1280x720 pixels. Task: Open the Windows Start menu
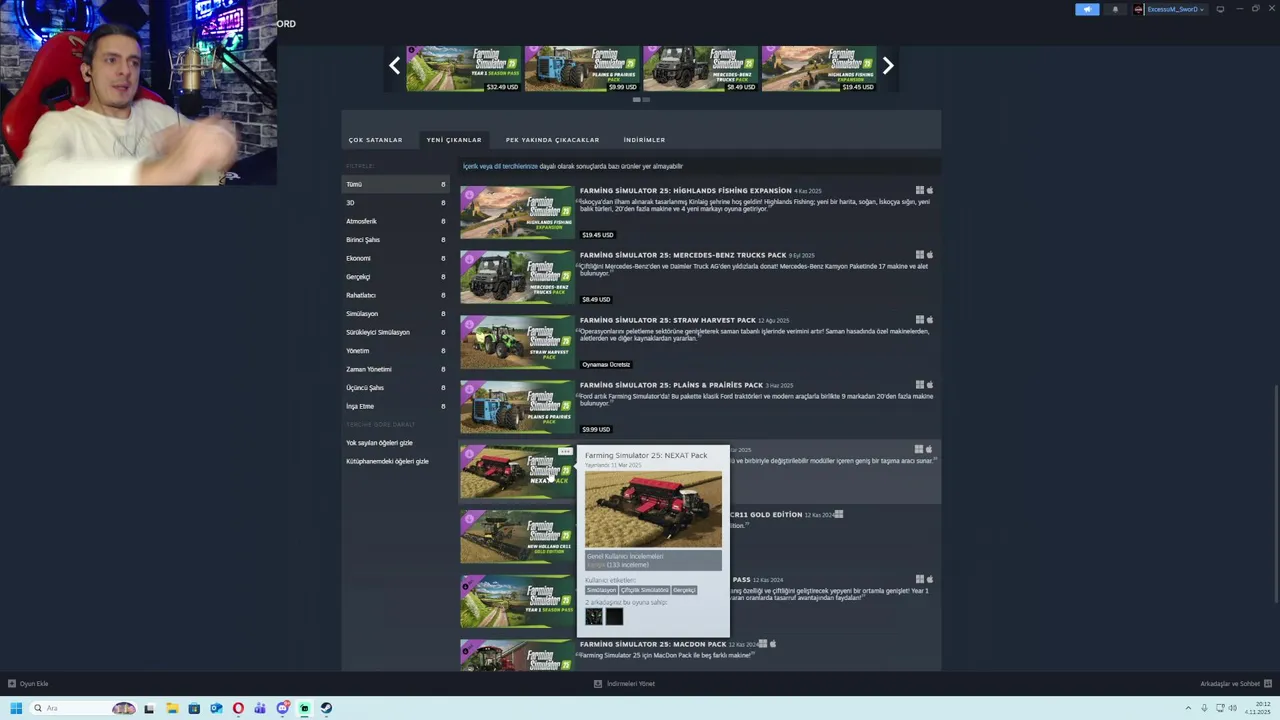(16, 708)
